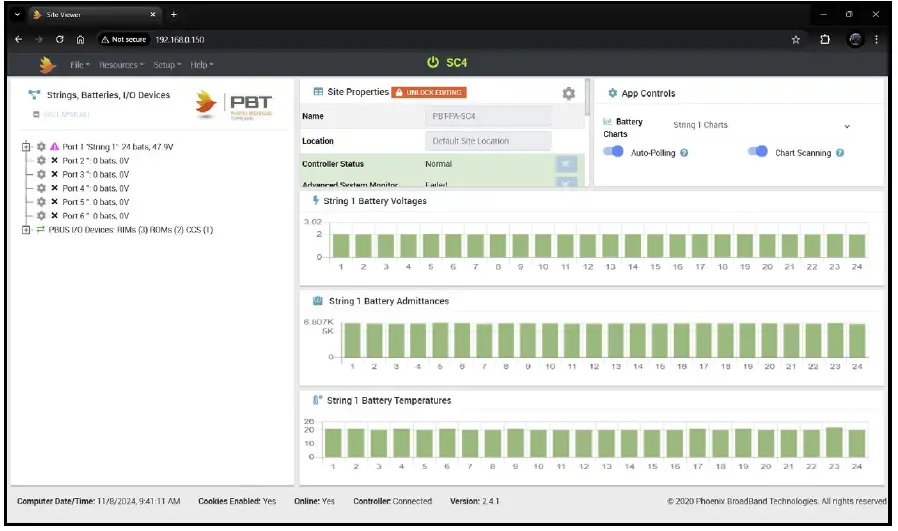Viewport: 898px width, 531px height.
Task: Click the gear icon for Port 6
Action: pyautogui.click(x=41, y=215)
